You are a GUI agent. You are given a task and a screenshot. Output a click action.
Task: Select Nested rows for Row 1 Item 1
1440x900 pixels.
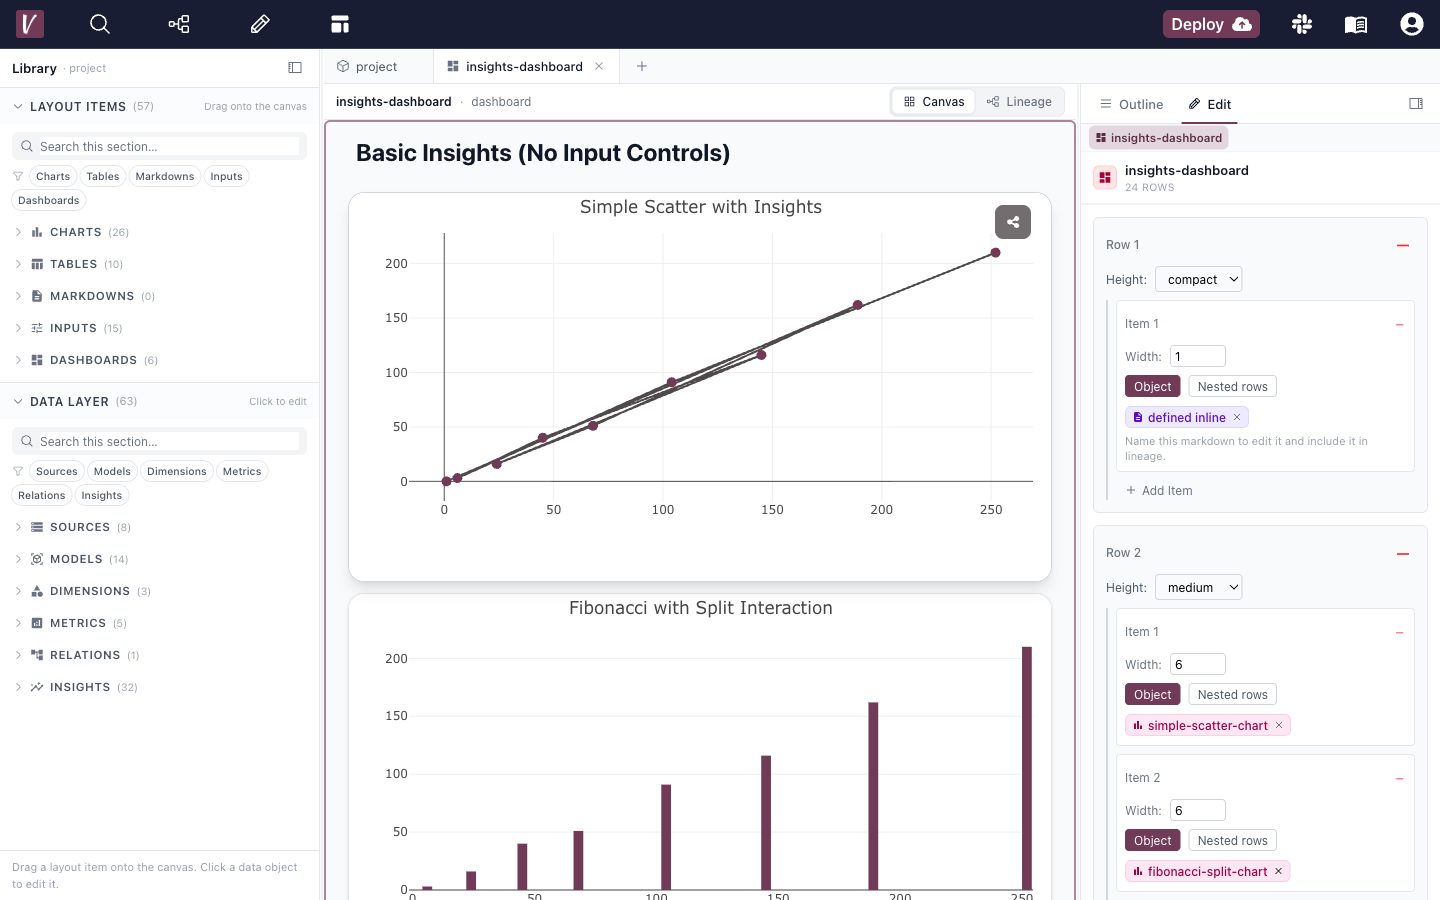[1232, 386]
